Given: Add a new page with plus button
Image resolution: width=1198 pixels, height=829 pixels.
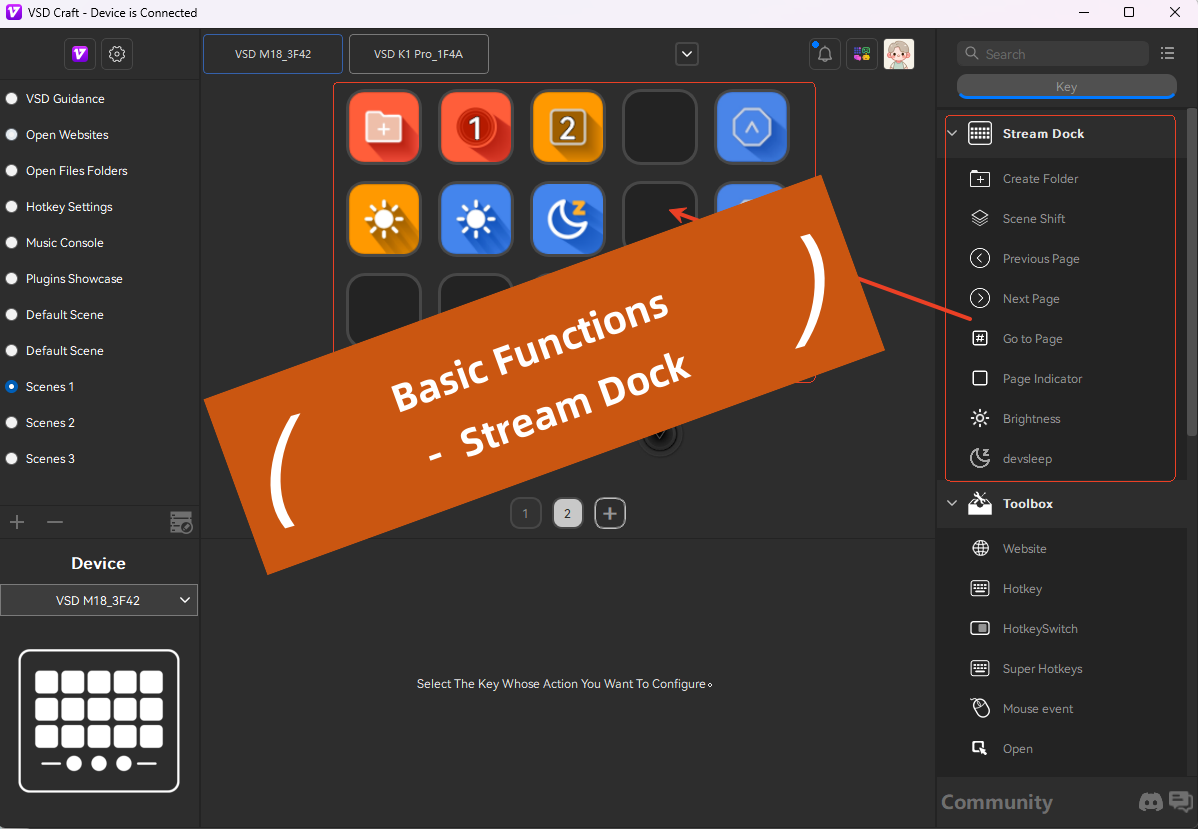Looking at the screenshot, I should [x=610, y=514].
